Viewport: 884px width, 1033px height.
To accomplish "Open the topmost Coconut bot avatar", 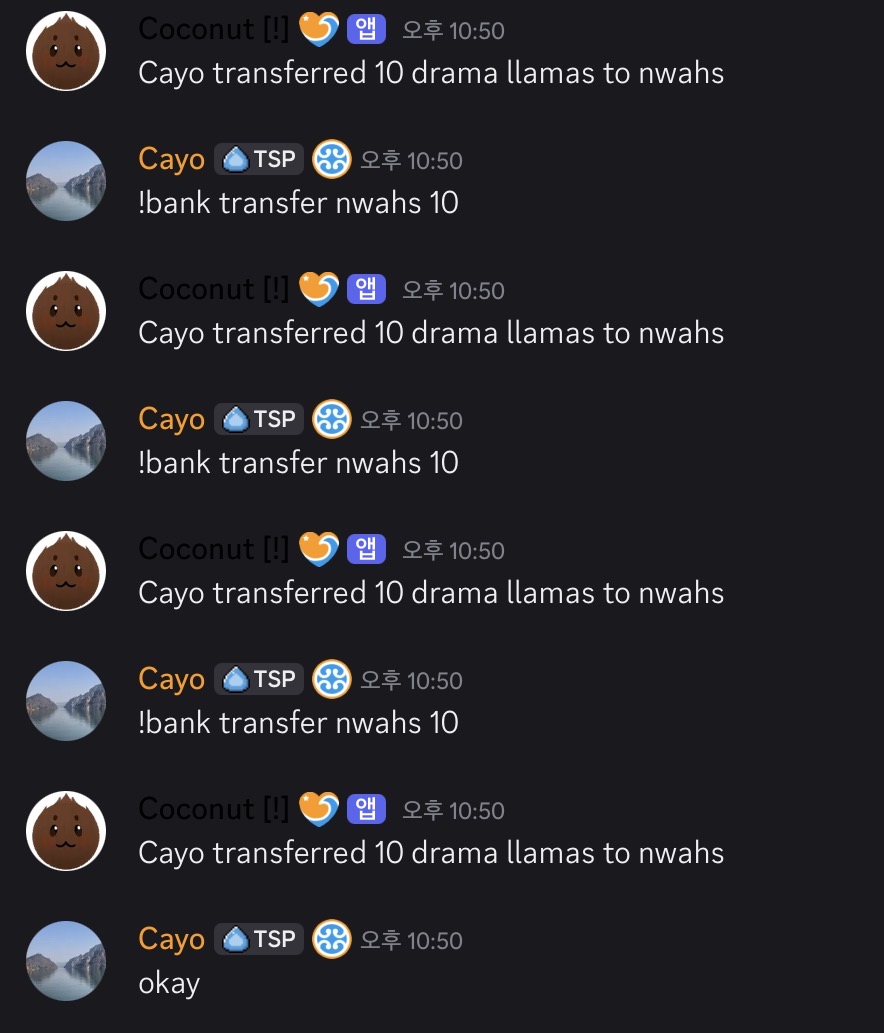I will click(66, 51).
